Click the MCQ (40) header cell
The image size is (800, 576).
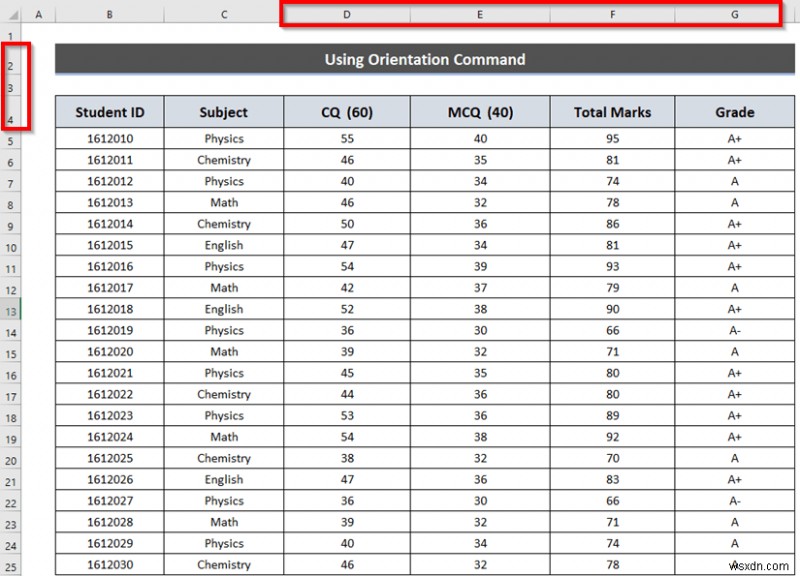point(479,111)
